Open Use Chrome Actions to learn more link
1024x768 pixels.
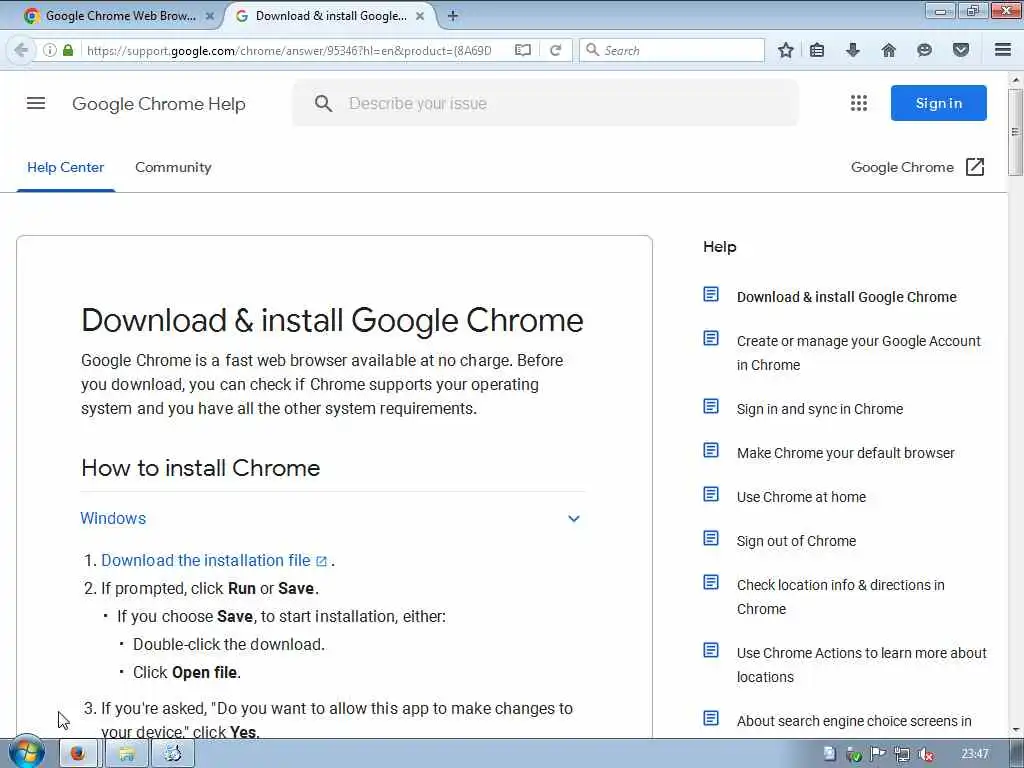(x=861, y=664)
